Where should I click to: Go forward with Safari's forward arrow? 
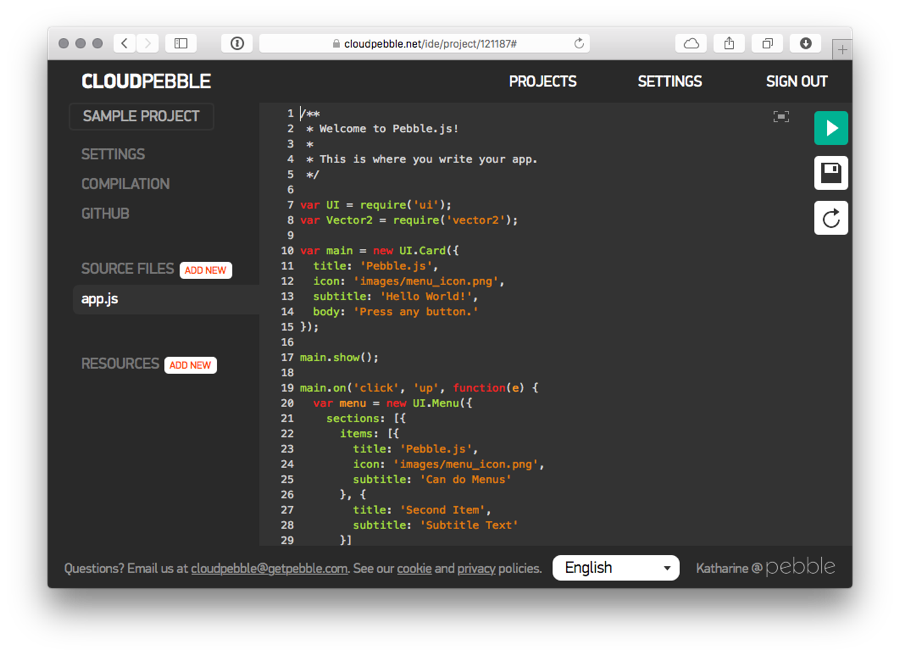(148, 43)
